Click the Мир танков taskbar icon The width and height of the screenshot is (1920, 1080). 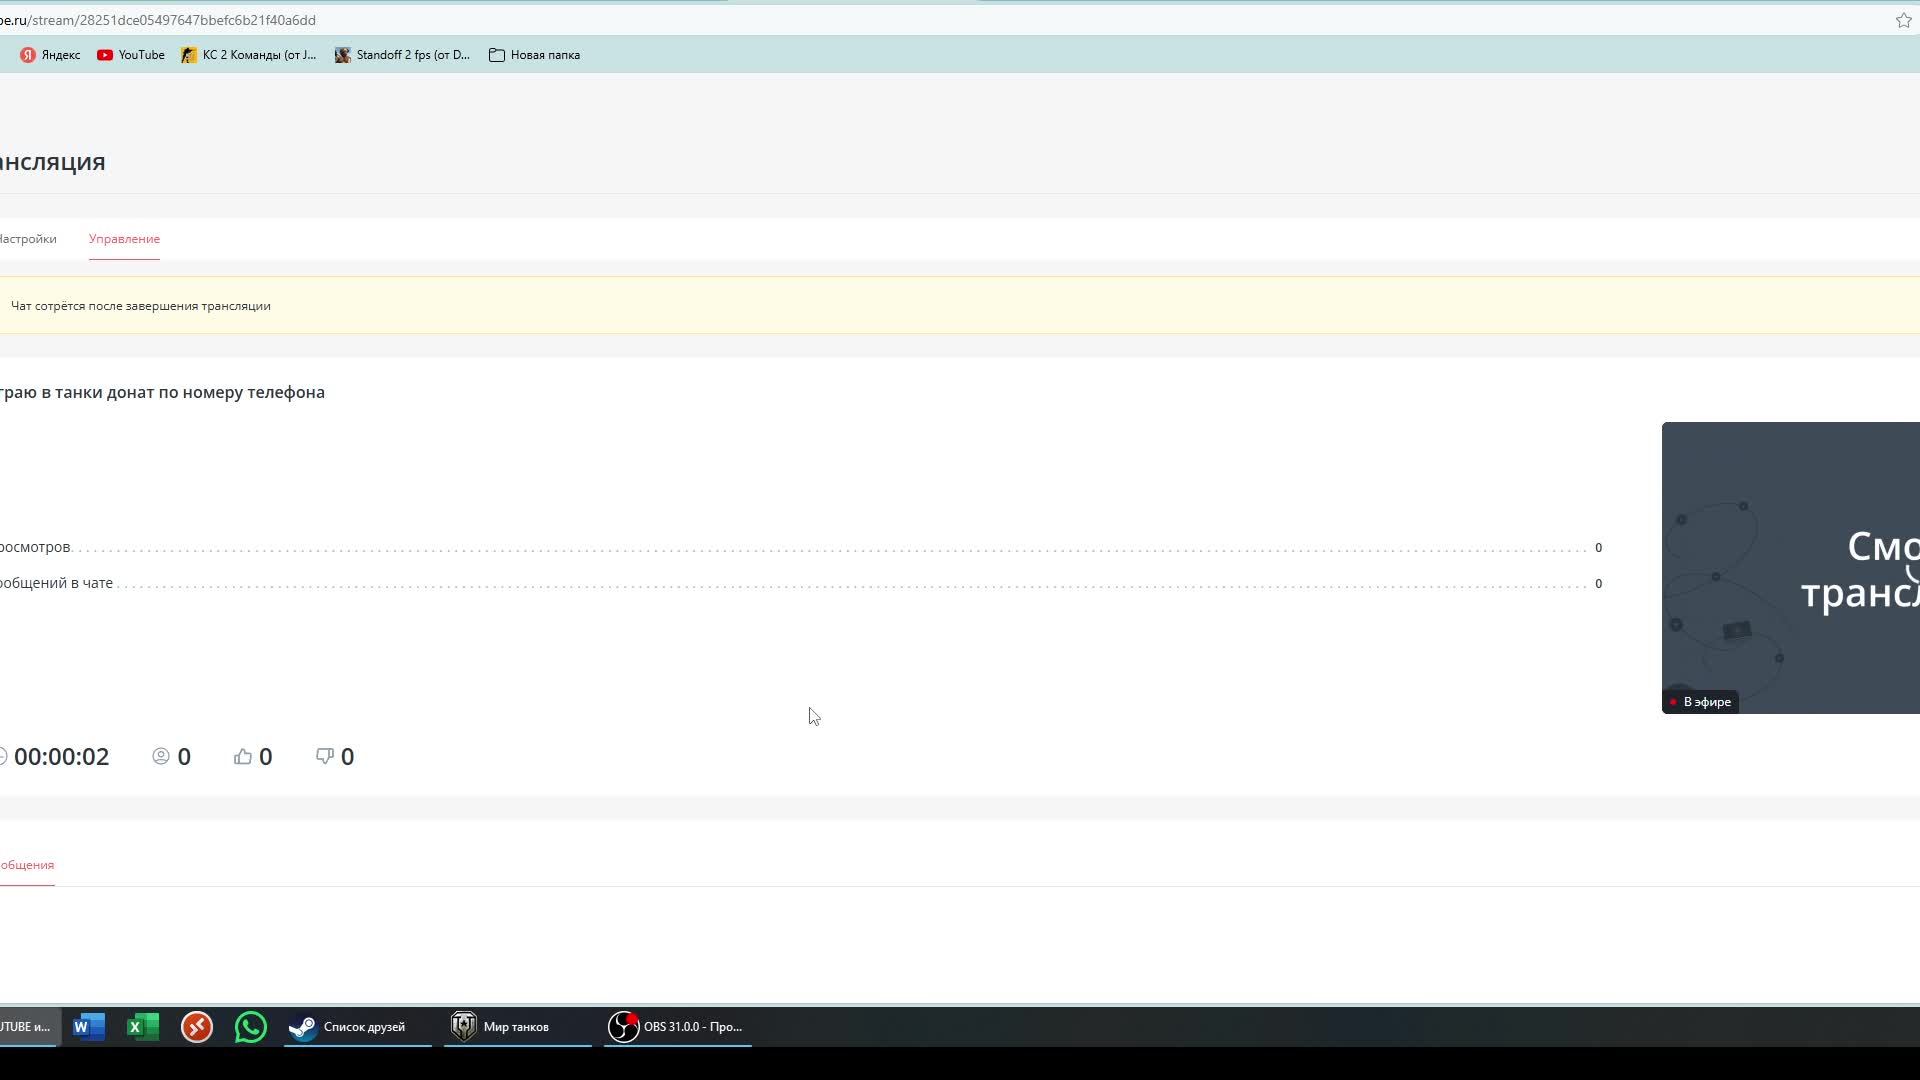[516, 1026]
